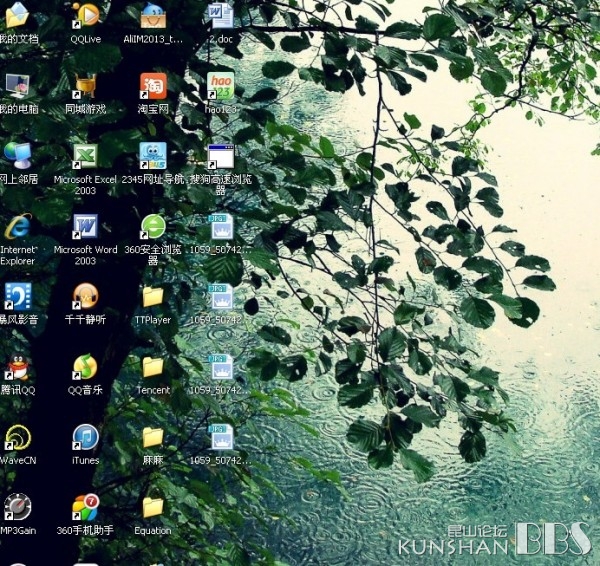Open the 我的电脑 (My Computer) desktop icon
This screenshot has width=600, height=566.
tap(17, 86)
